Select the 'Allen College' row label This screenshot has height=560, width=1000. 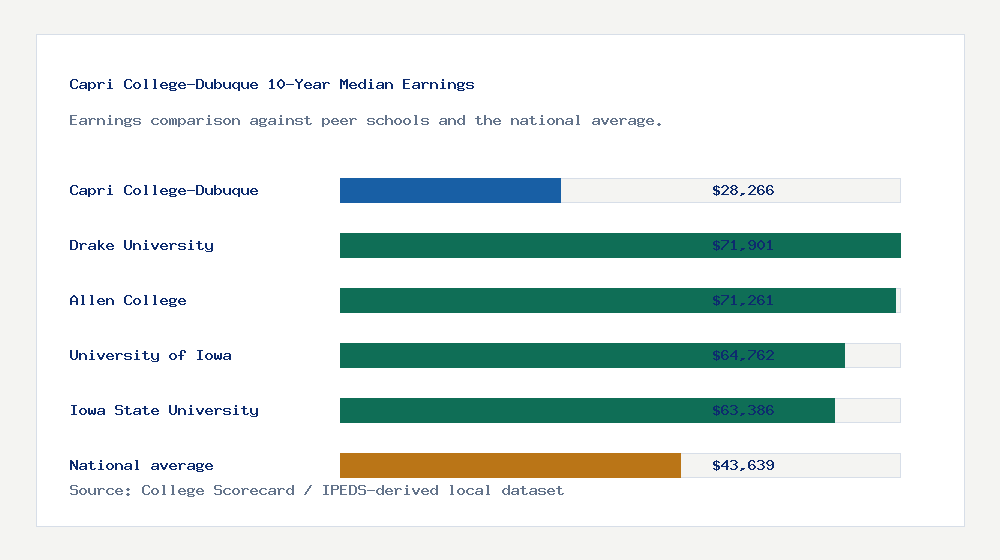(x=128, y=300)
